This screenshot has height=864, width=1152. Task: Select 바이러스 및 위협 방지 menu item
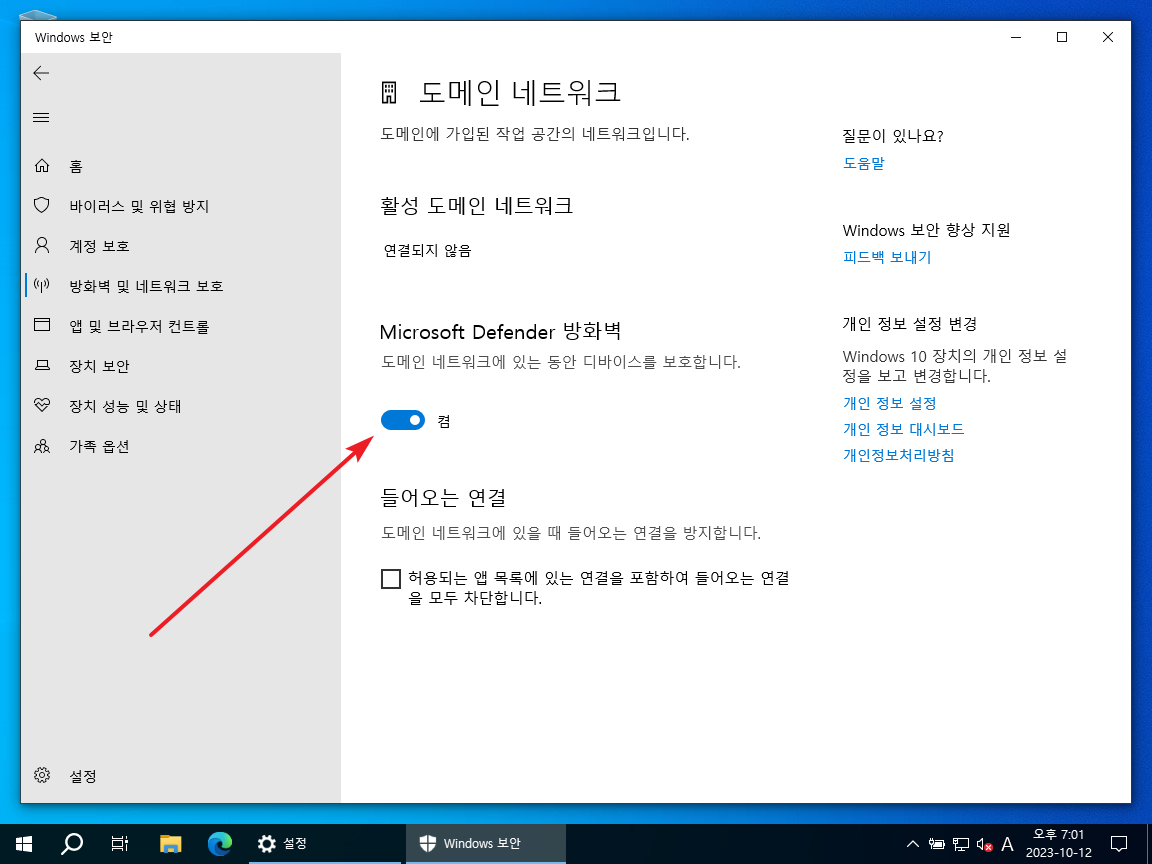coord(140,206)
